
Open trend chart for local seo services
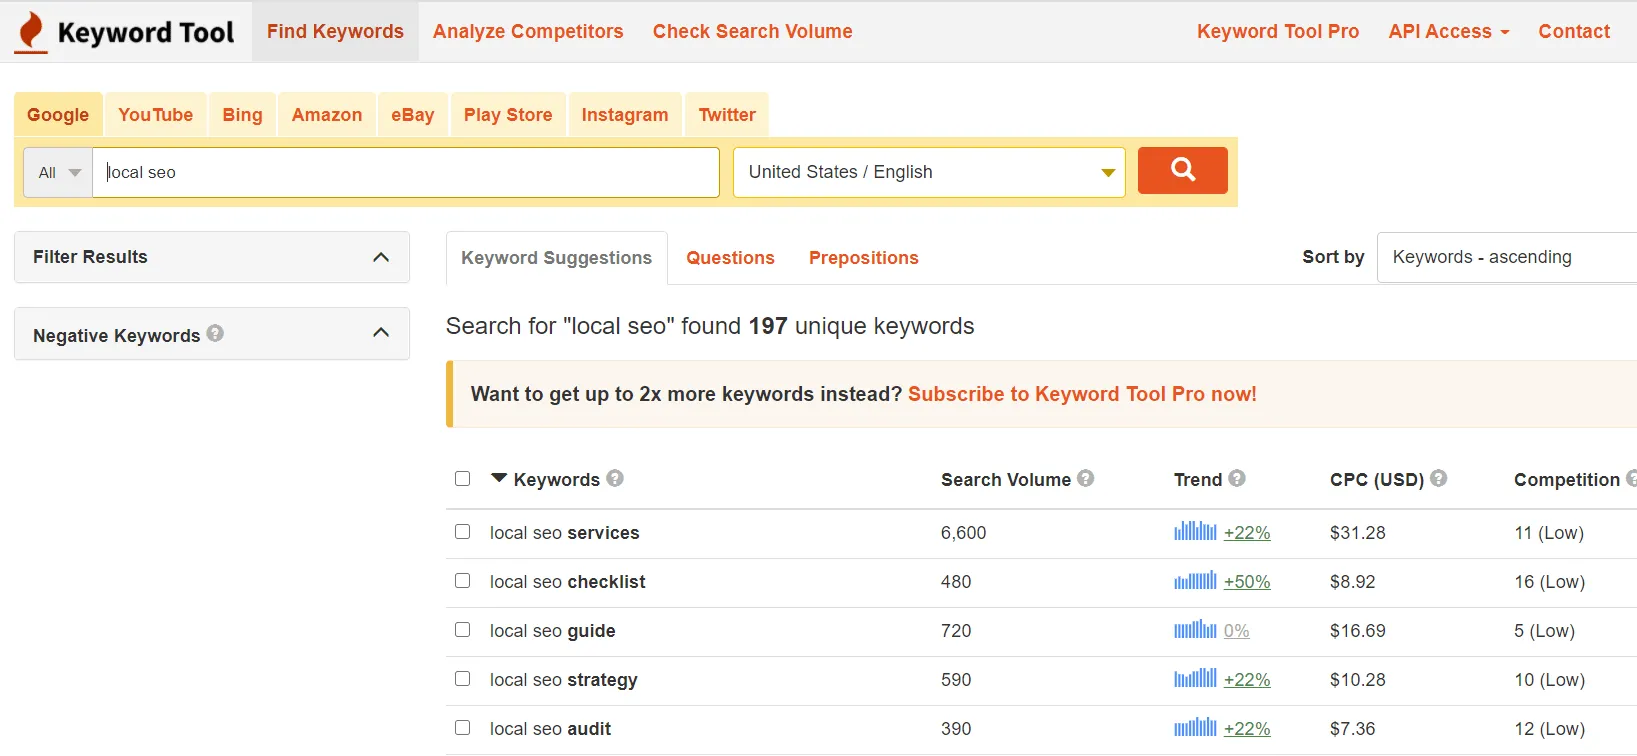[x=1195, y=532]
